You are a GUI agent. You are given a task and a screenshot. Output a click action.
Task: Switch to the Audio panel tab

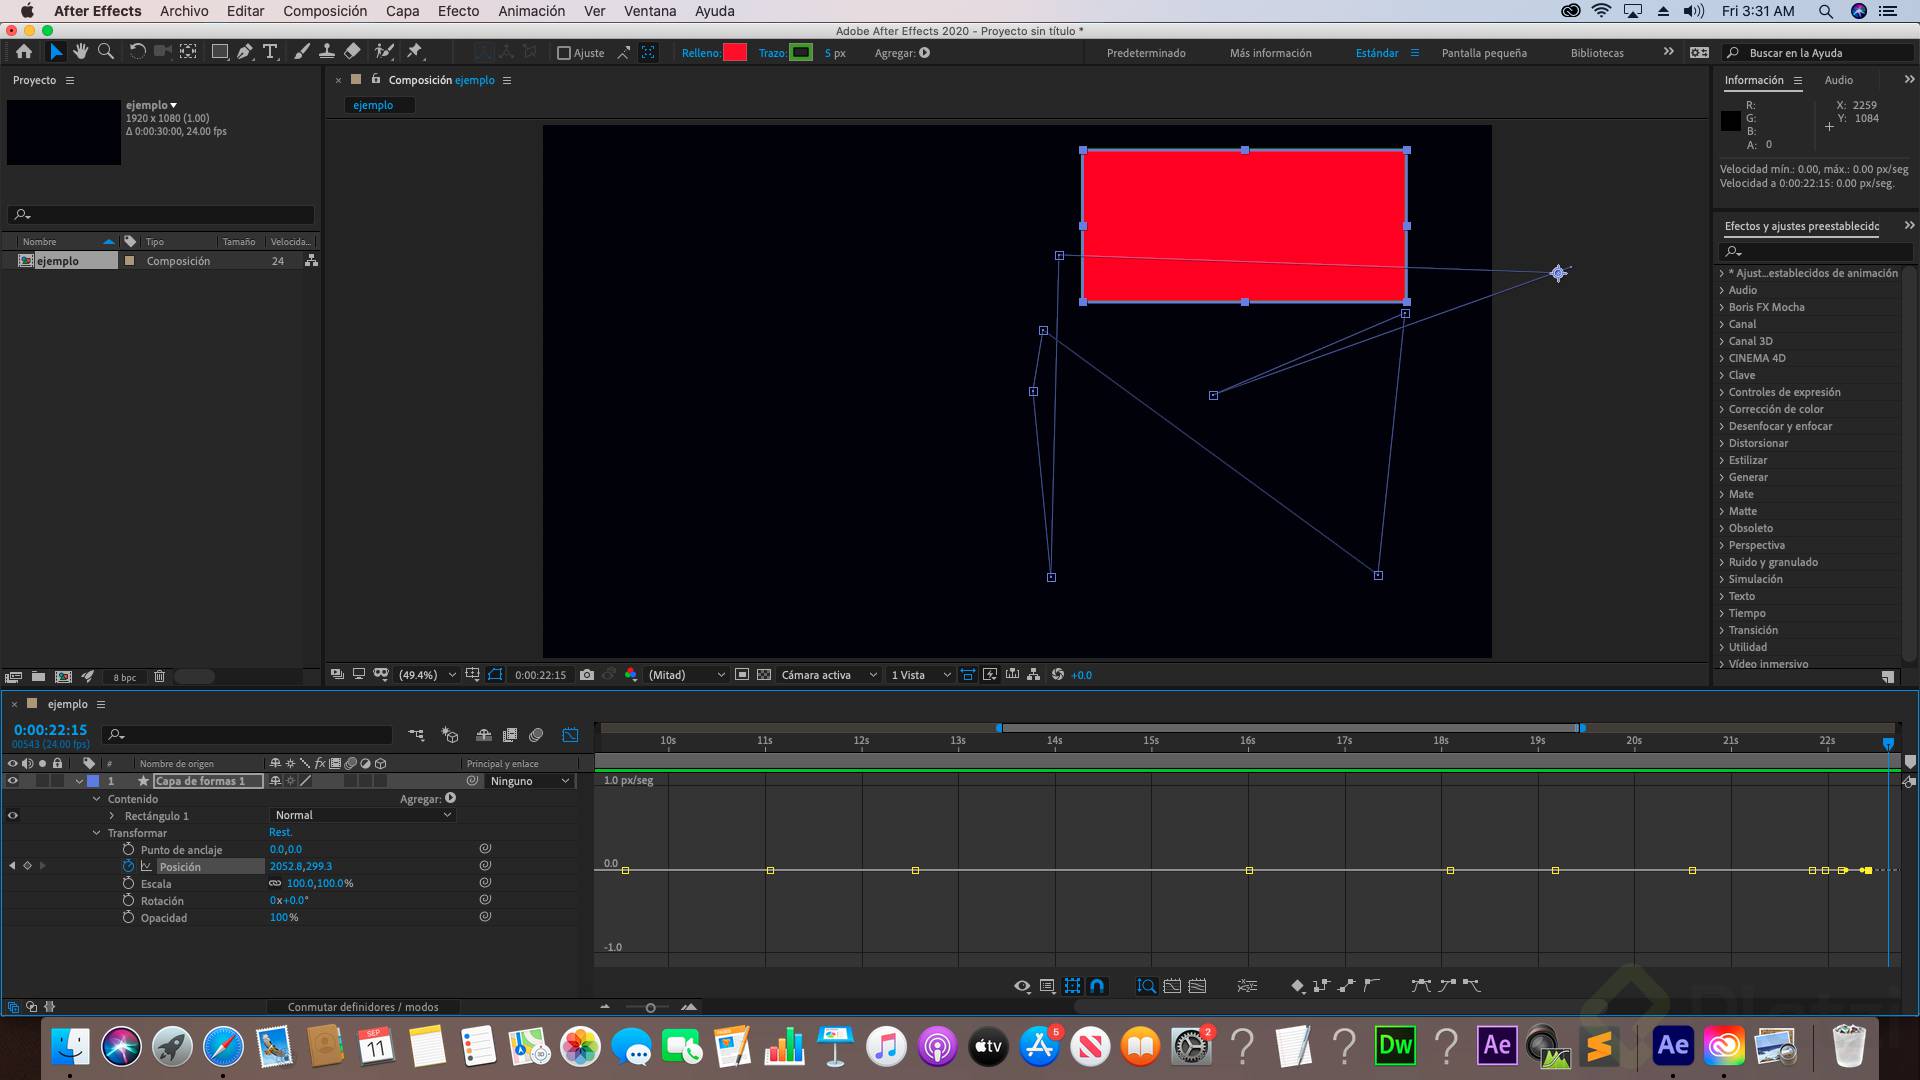[x=1838, y=80]
